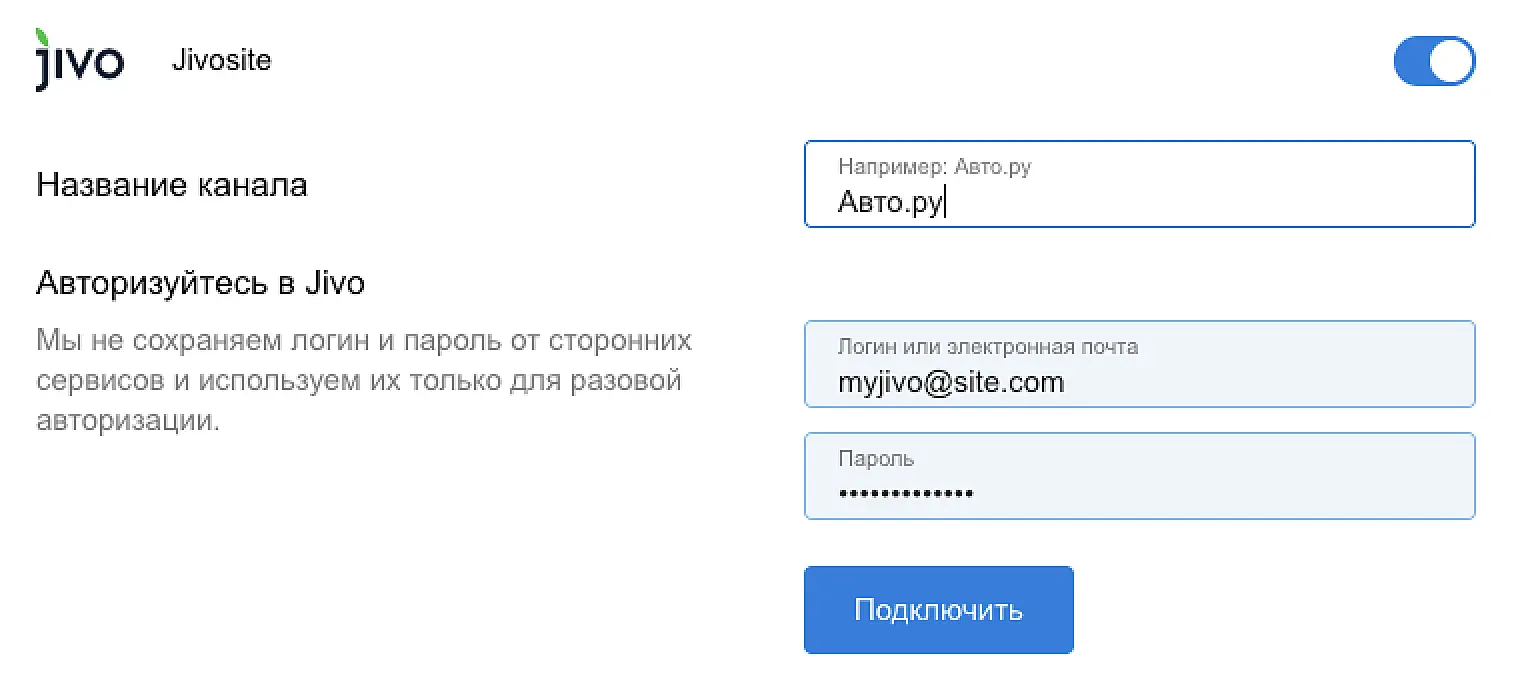This screenshot has width=1528, height=686.
Task: Disable the Jivosite integration toggle
Action: tap(1434, 61)
